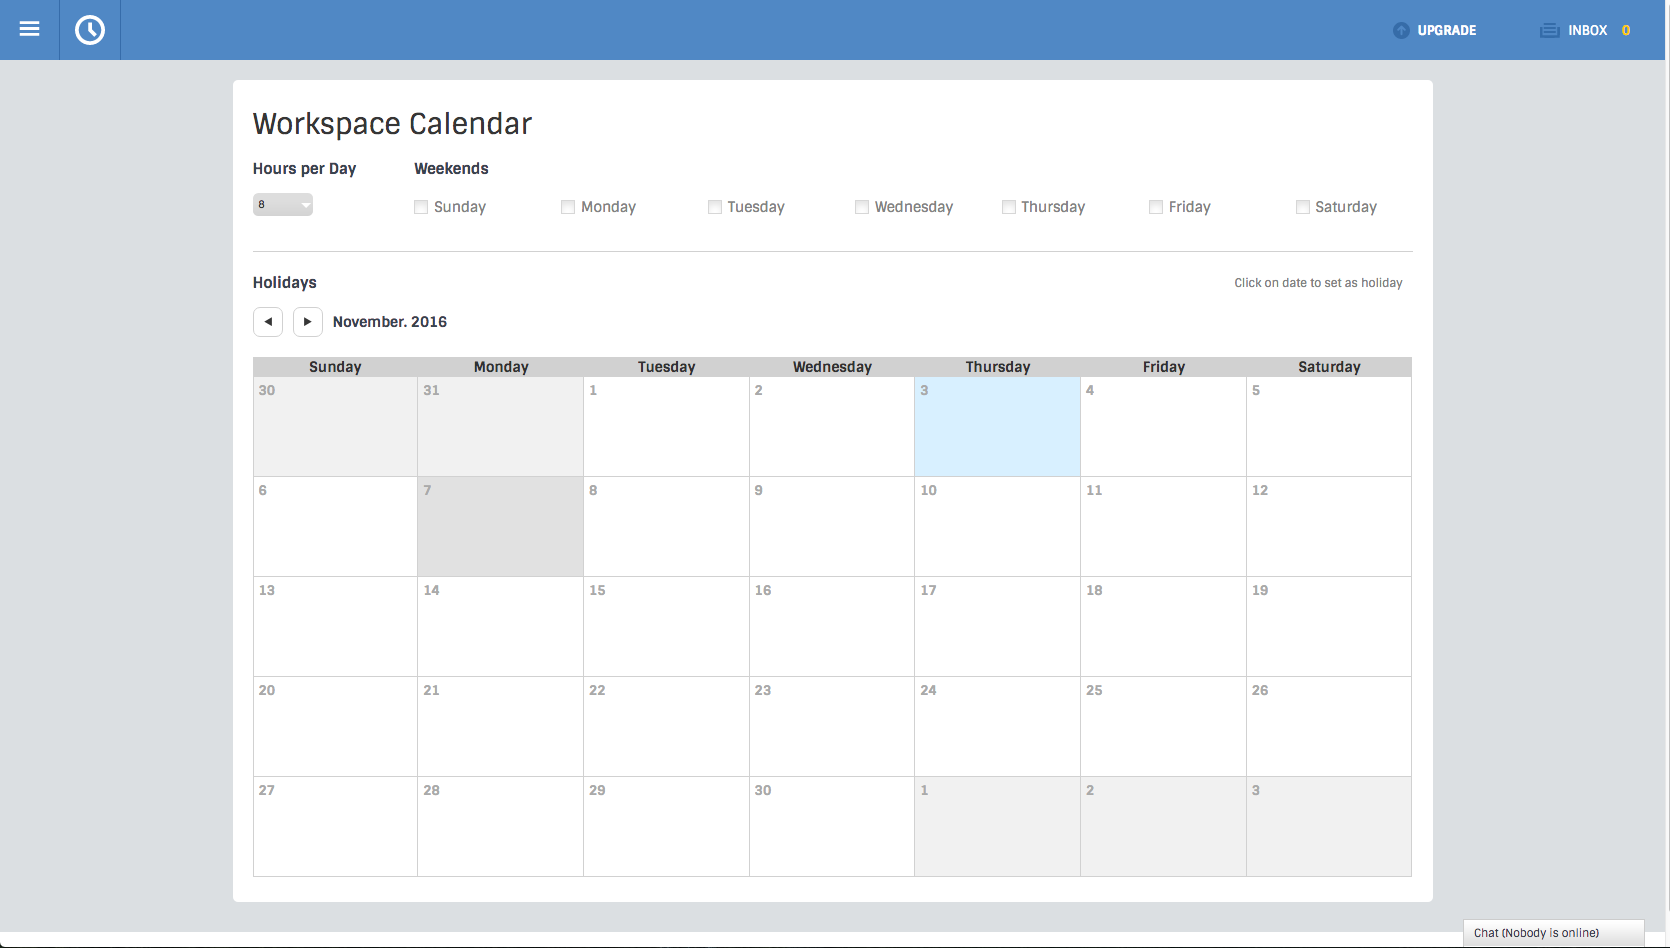Open the hamburger navigation menu

point(29,29)
